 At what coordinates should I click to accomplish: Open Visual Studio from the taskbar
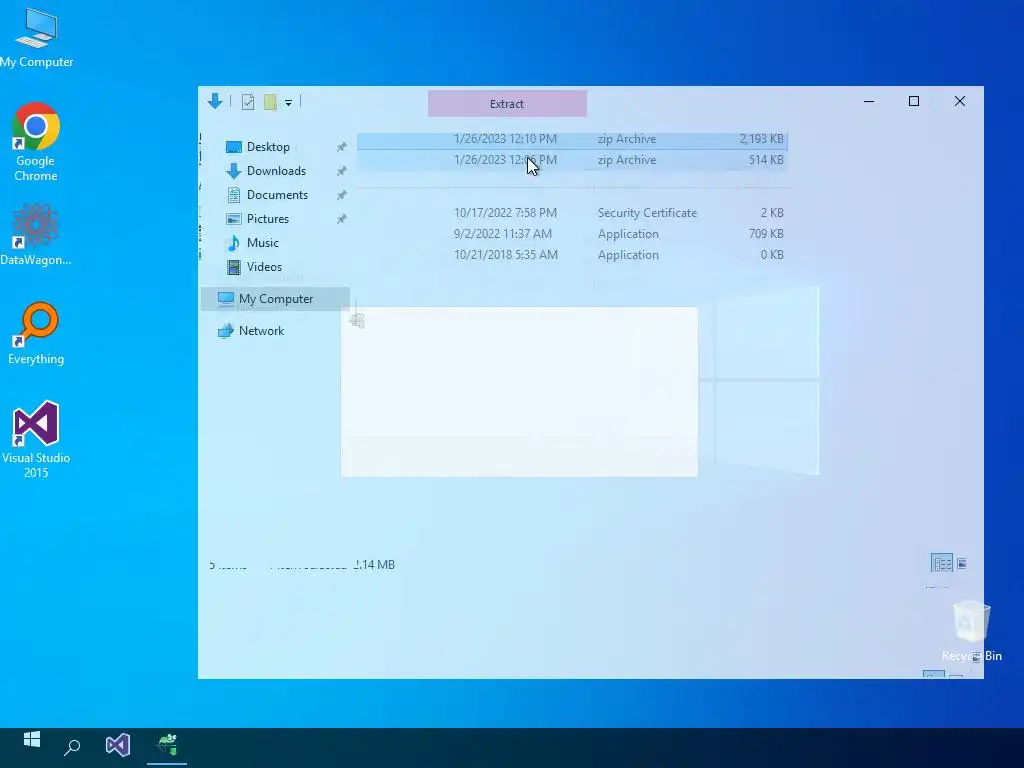[118, 745]
